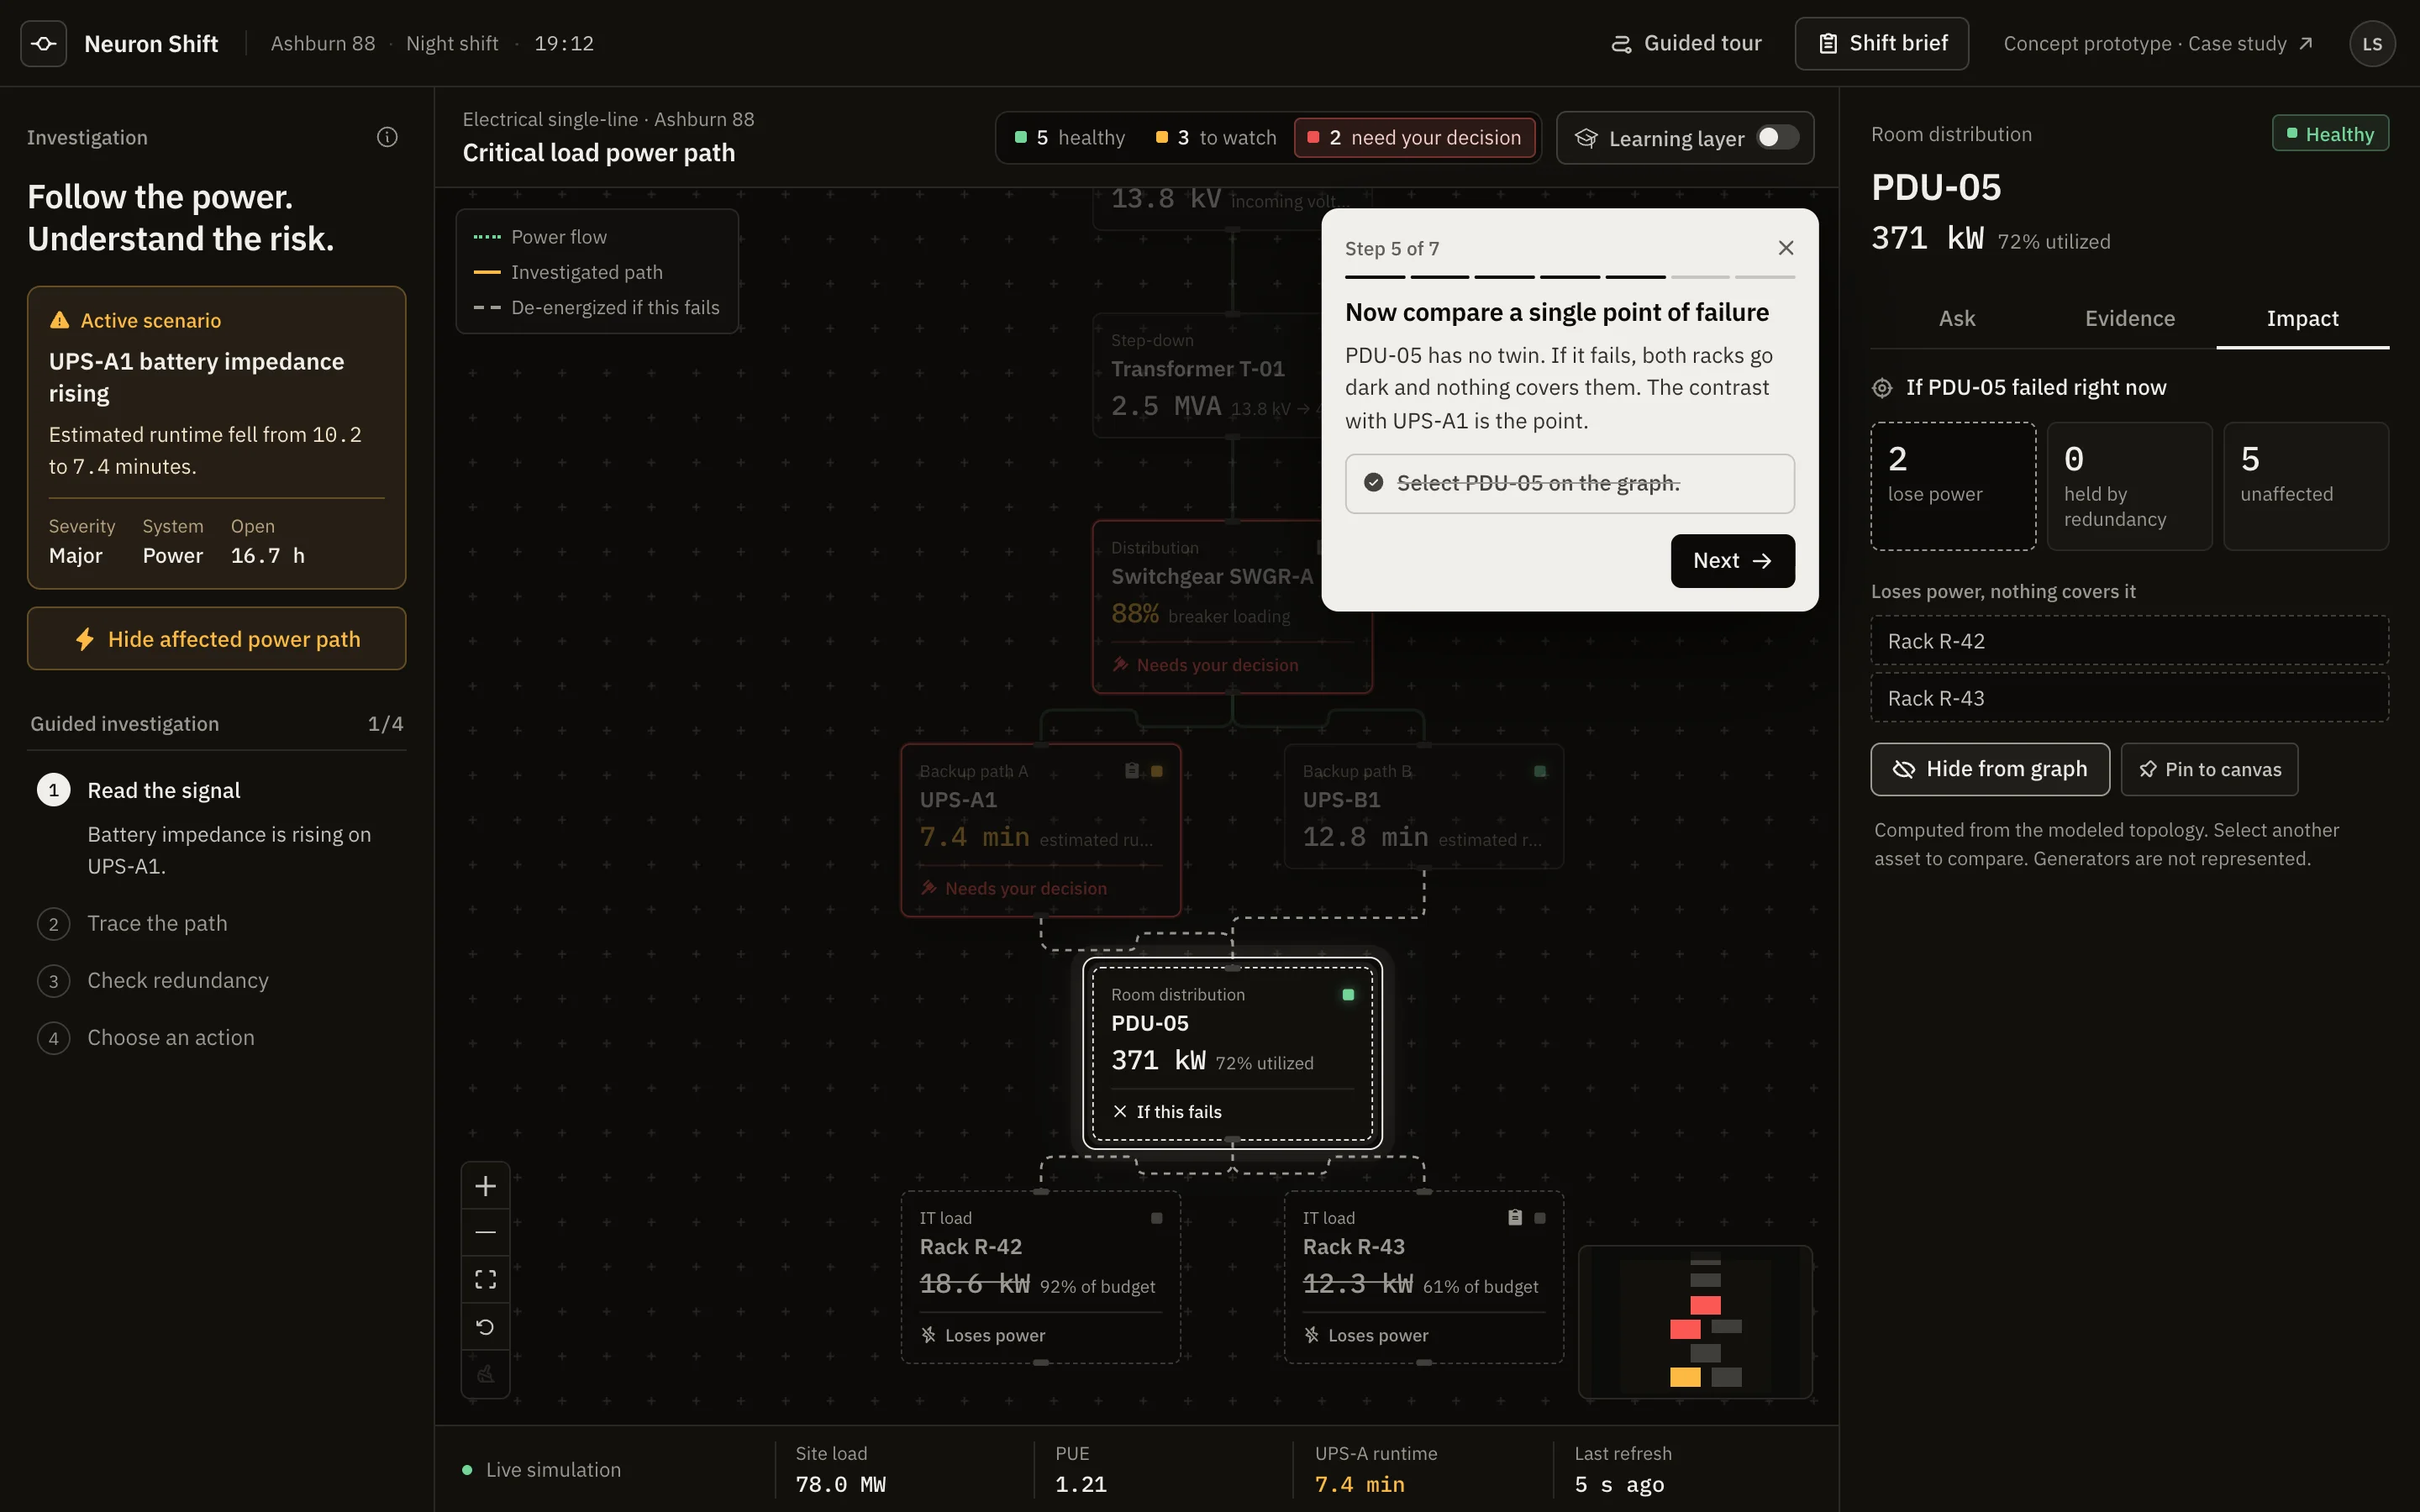Fit graph to view icon

coord(486,1280)
